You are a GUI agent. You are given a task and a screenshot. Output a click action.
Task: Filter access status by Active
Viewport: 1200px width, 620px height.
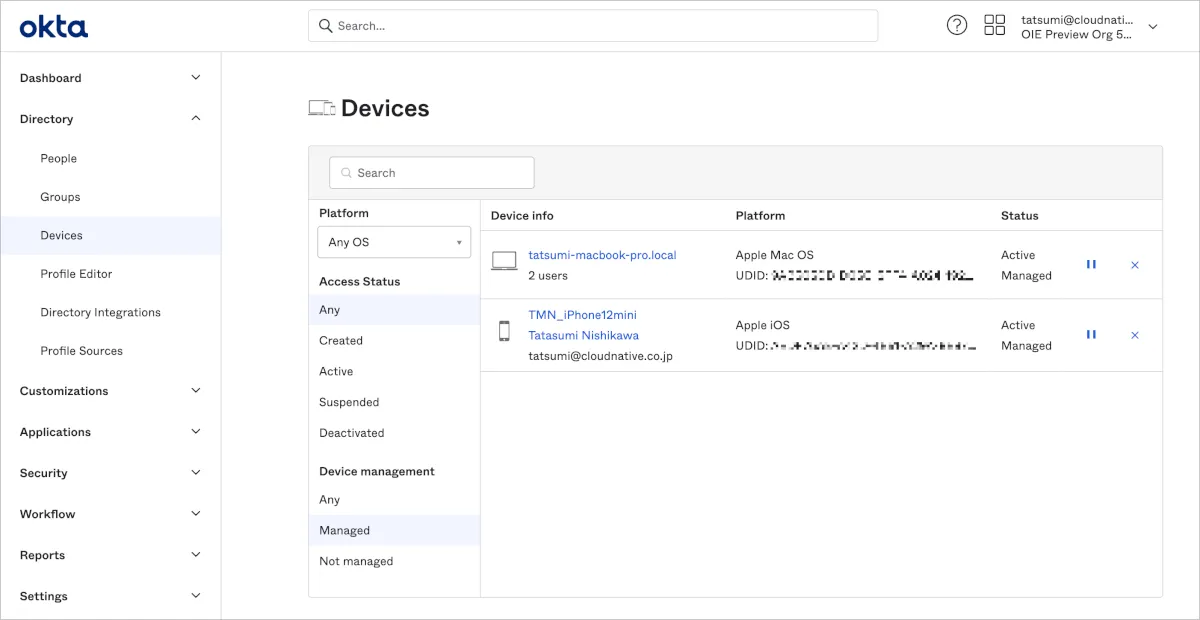pos(336,371)
